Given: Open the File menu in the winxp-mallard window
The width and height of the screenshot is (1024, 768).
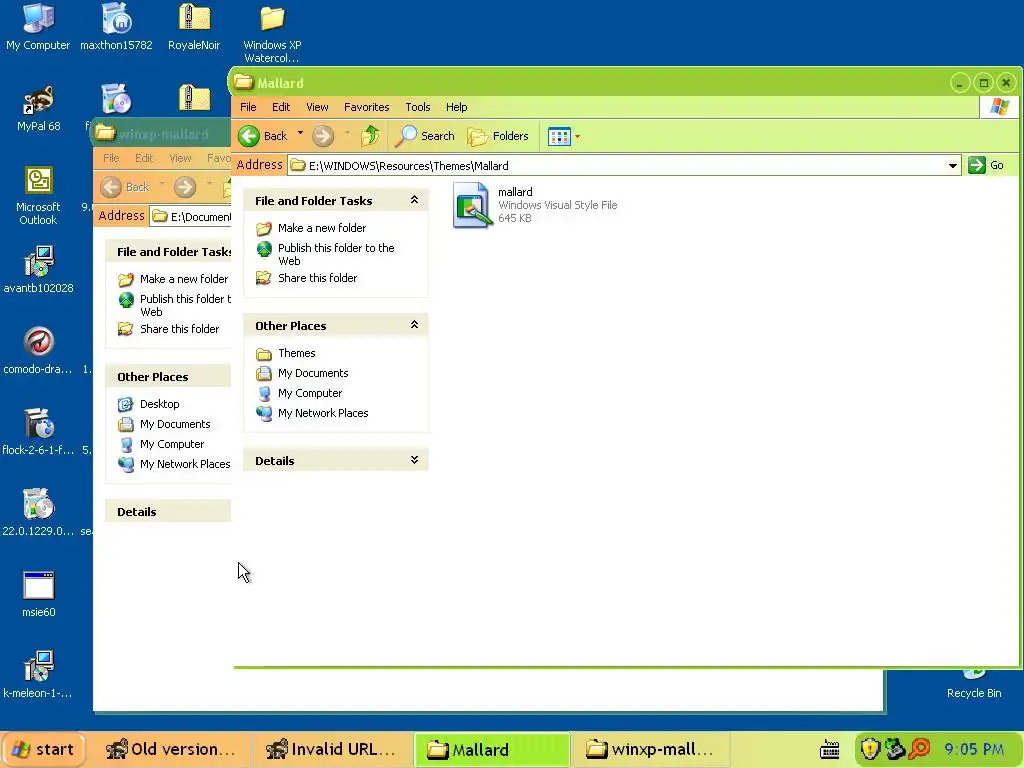Looking at the screenshot, I should pyautogui.click(x=111, y=158).
